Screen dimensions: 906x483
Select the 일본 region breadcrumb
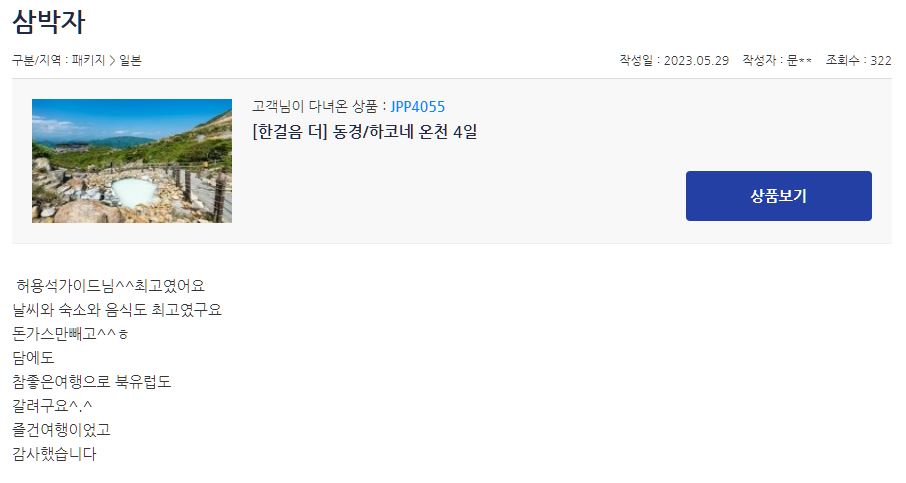coord(131,60)
